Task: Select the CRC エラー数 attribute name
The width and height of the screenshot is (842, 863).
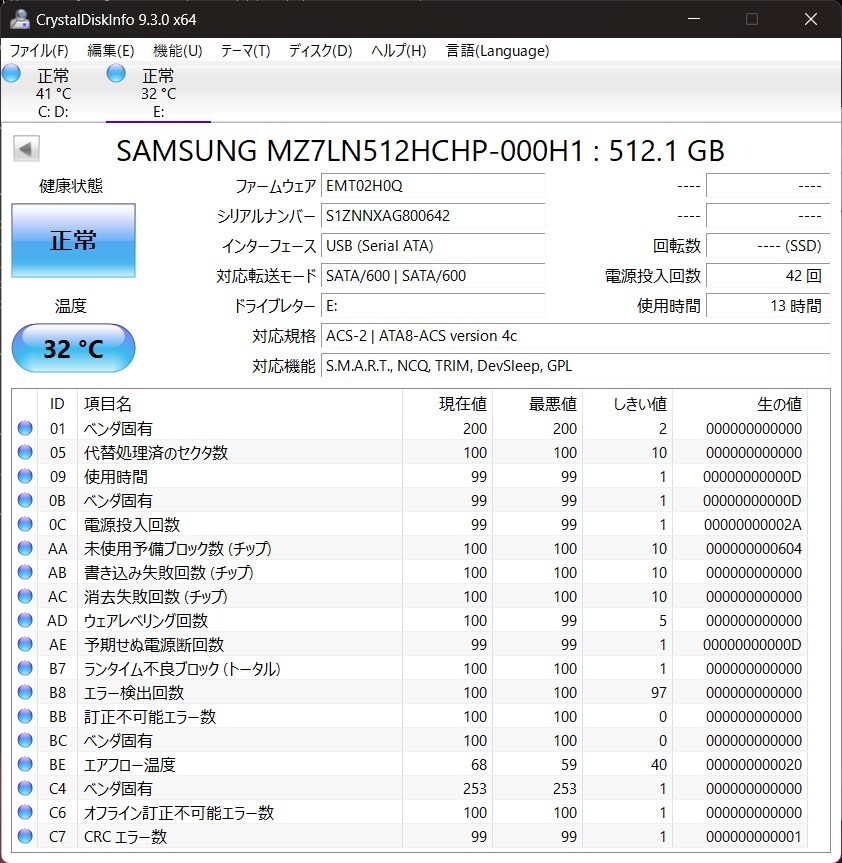Action: coord(125,837)
